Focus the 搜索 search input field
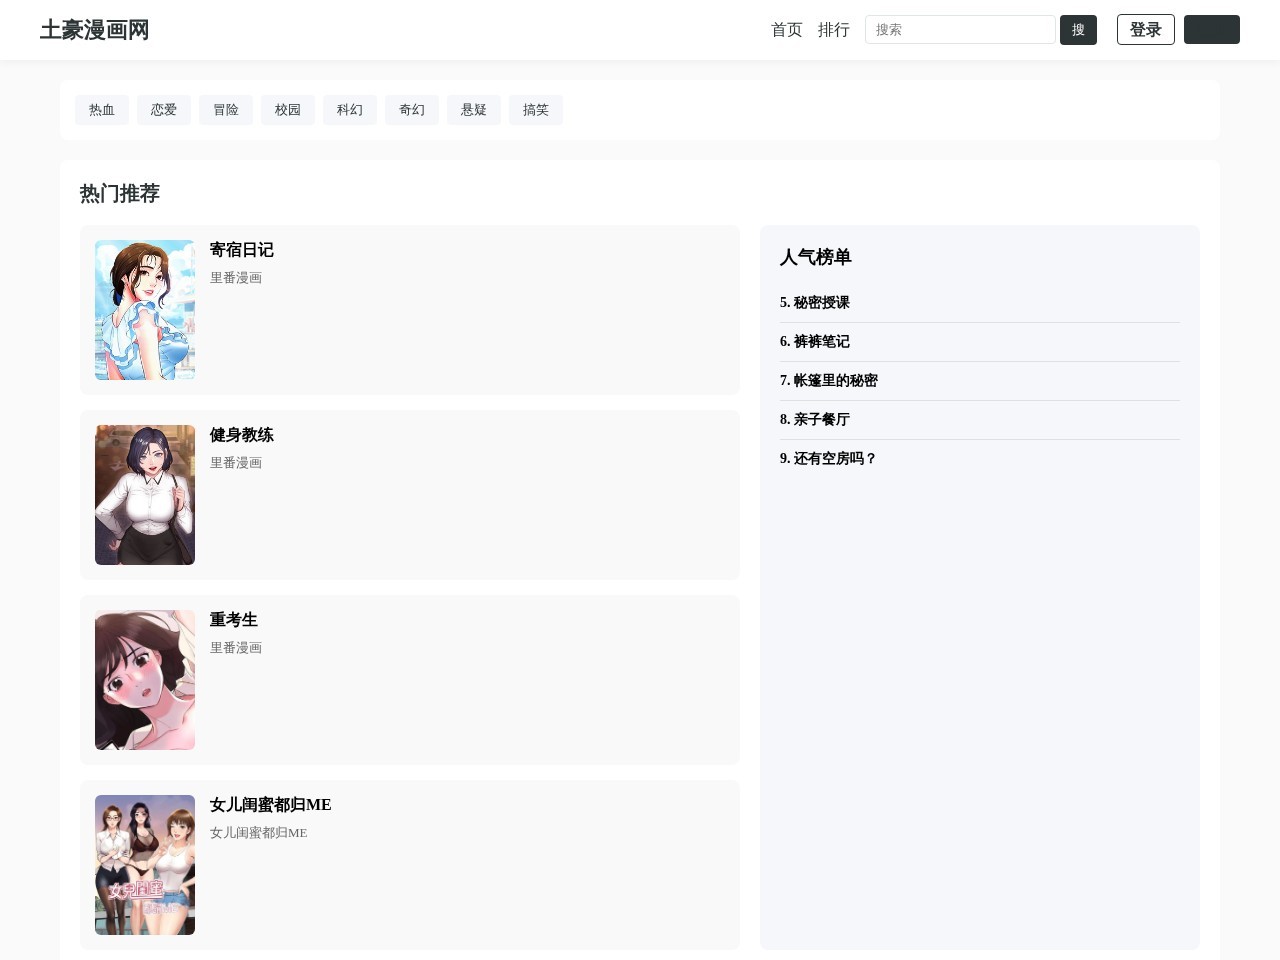The image size is (1280, 960). [959, 30]
